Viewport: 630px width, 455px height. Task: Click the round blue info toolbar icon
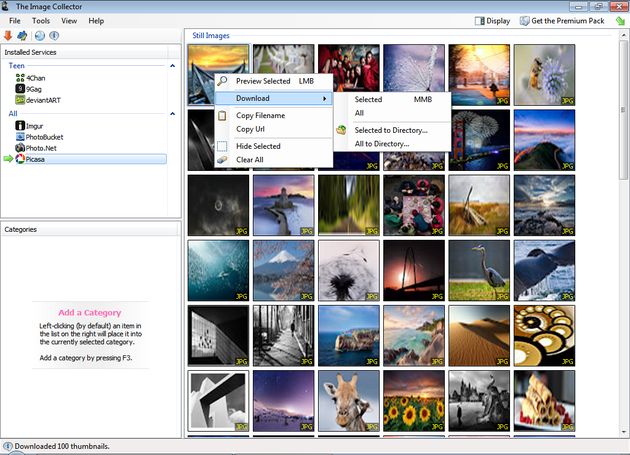pyautogui.click(x=54, y=36)
